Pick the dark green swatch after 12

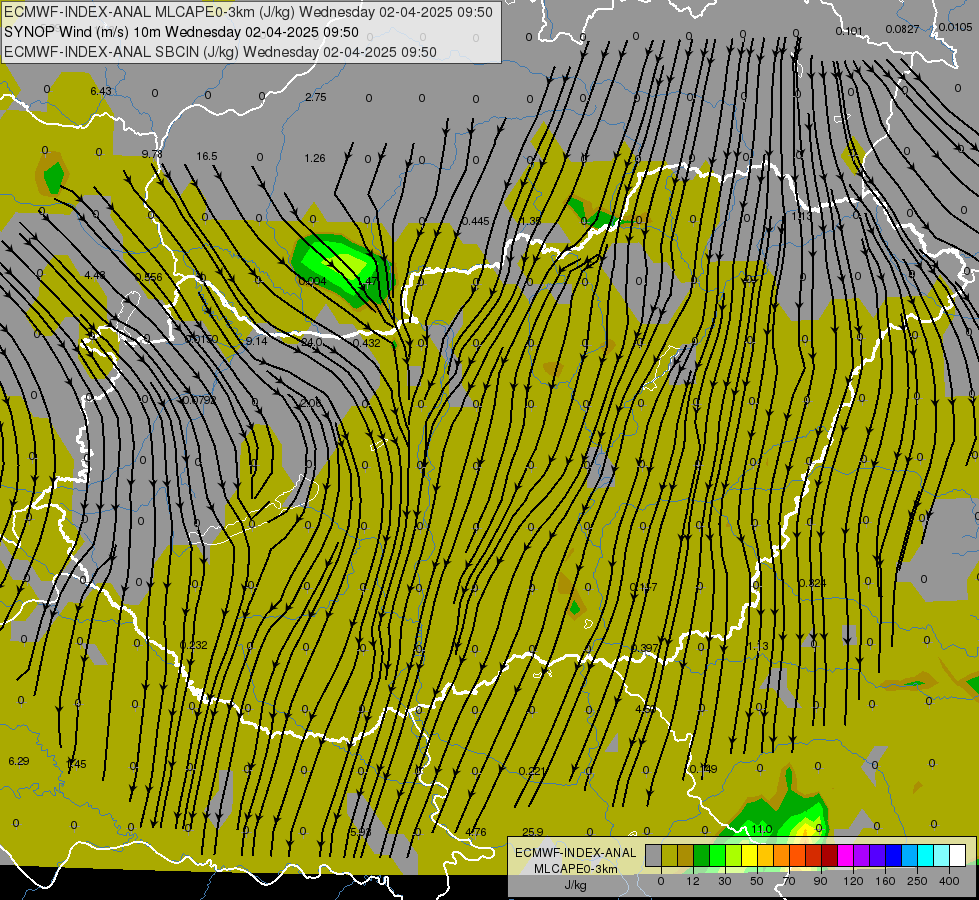click(x=701, y=856)
